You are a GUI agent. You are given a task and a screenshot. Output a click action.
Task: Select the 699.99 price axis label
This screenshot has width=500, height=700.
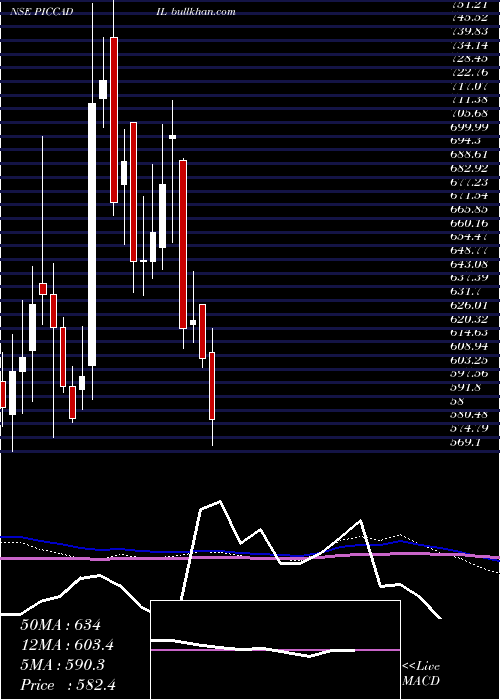click(x=469, y=127)
